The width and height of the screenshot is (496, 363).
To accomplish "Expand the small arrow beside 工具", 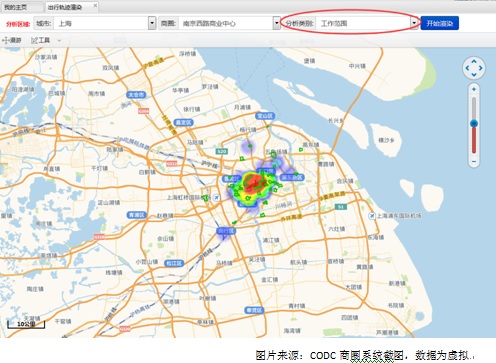I will (59, 41).
